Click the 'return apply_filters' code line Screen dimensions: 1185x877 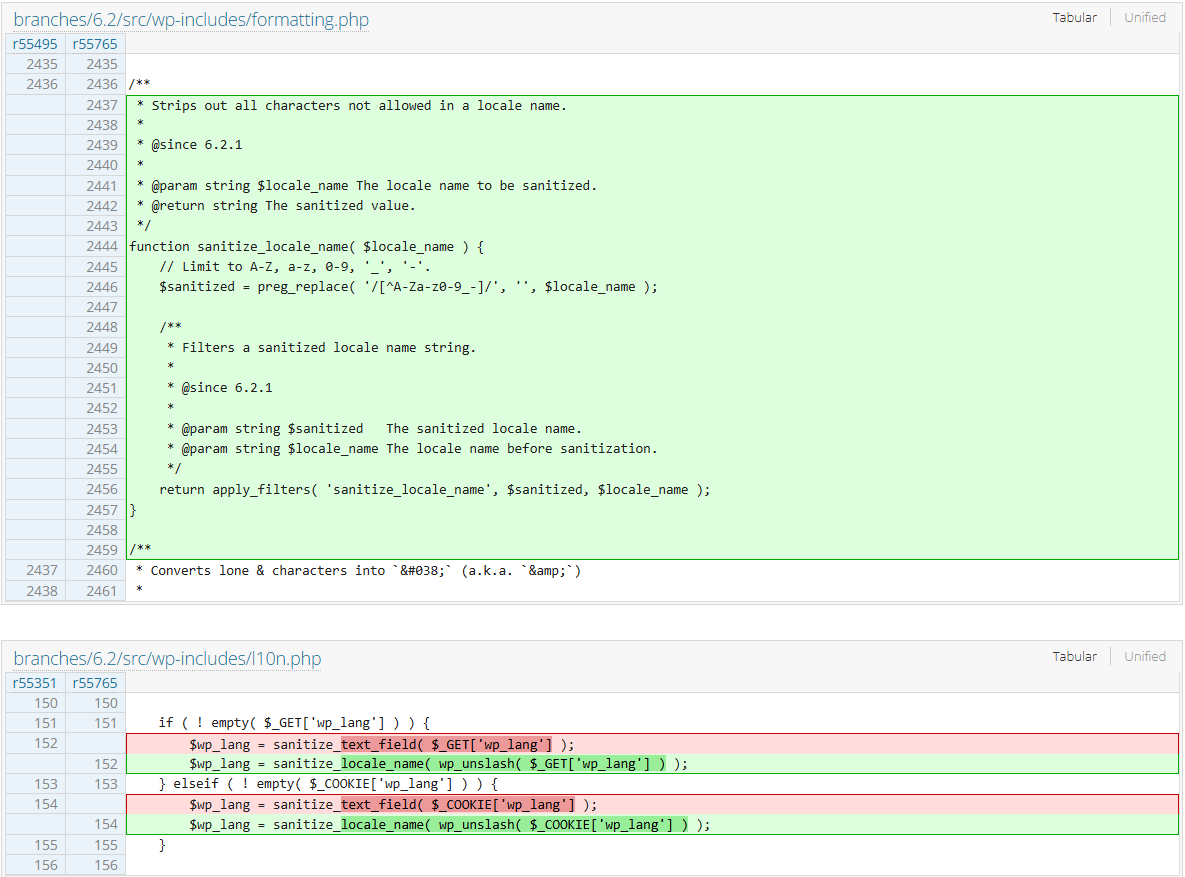pos(435,489)
